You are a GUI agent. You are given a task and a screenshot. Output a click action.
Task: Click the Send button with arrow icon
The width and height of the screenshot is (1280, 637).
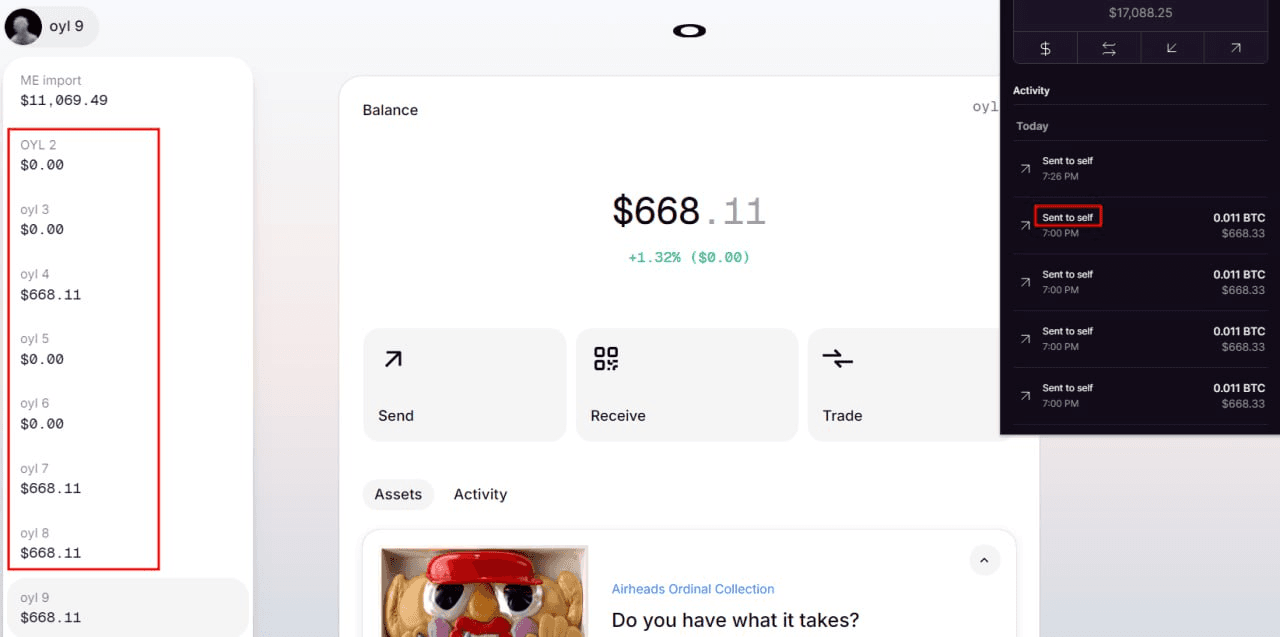[x=464, y=385]
